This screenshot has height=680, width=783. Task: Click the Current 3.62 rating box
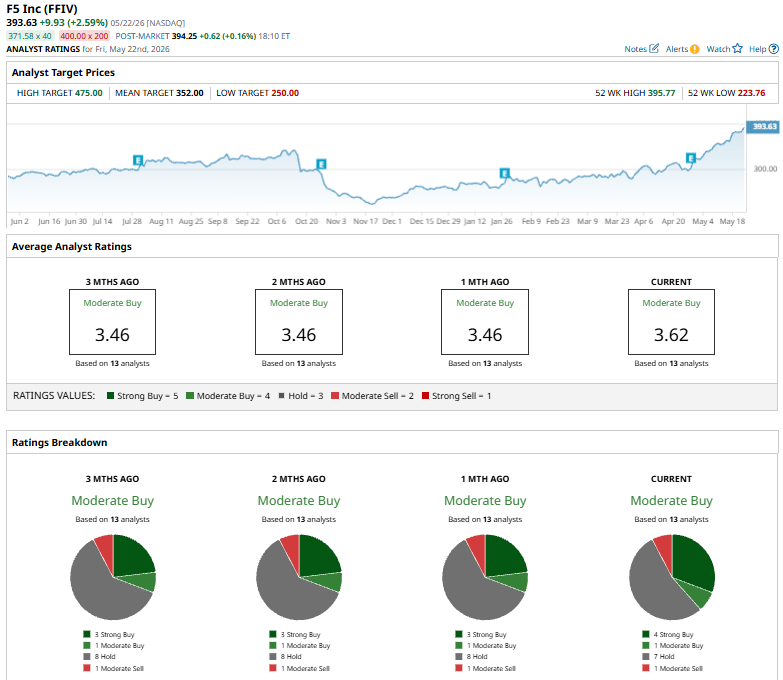click(671, 322)
